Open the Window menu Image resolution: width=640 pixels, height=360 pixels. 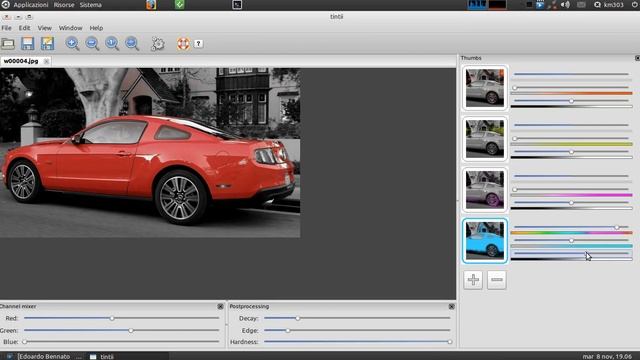(x=70, y=28)
